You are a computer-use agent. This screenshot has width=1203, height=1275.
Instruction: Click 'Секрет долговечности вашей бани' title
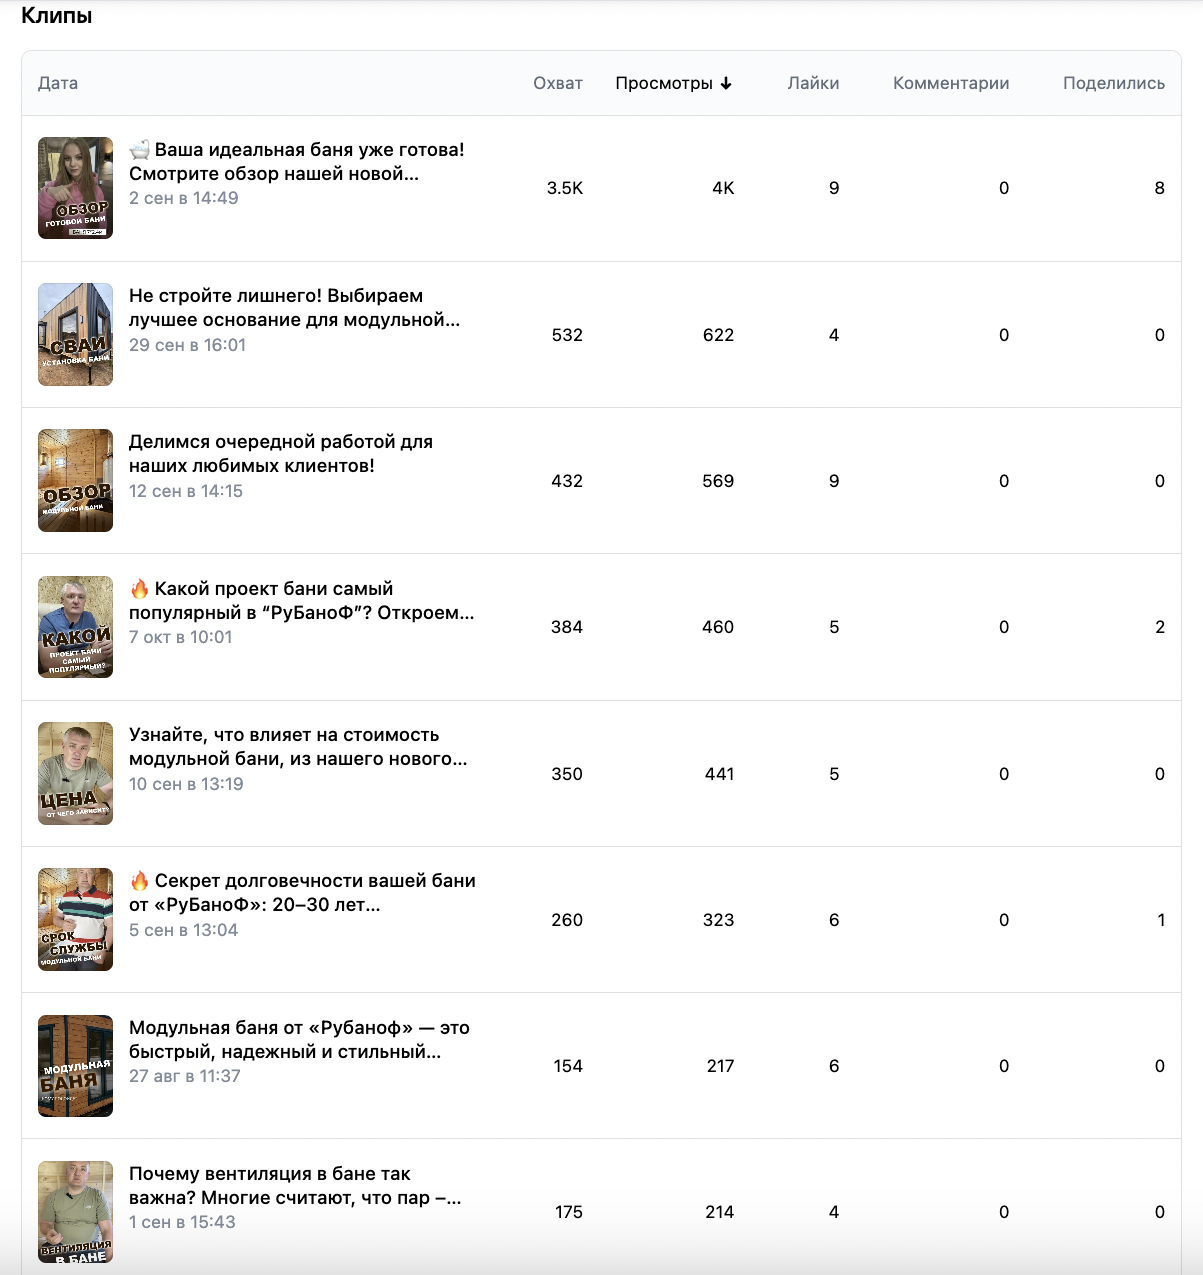(x=302, y=893)
